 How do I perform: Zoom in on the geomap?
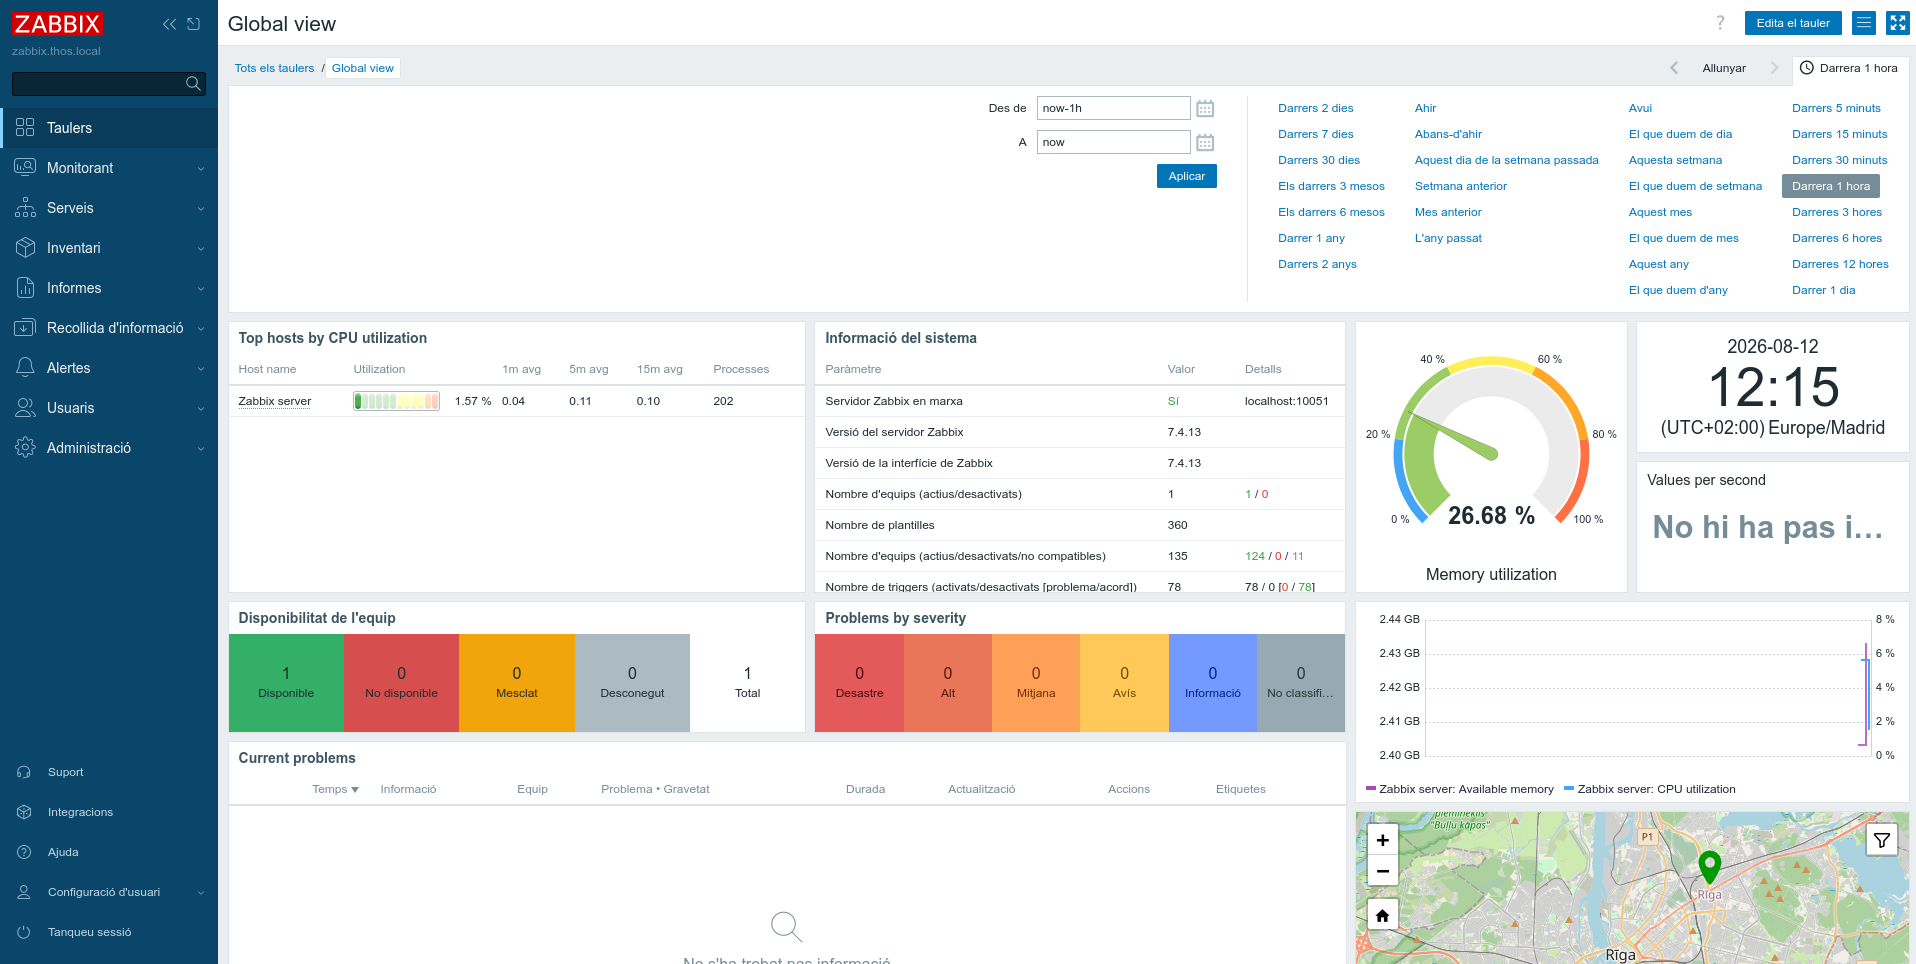click(1383, 840)
